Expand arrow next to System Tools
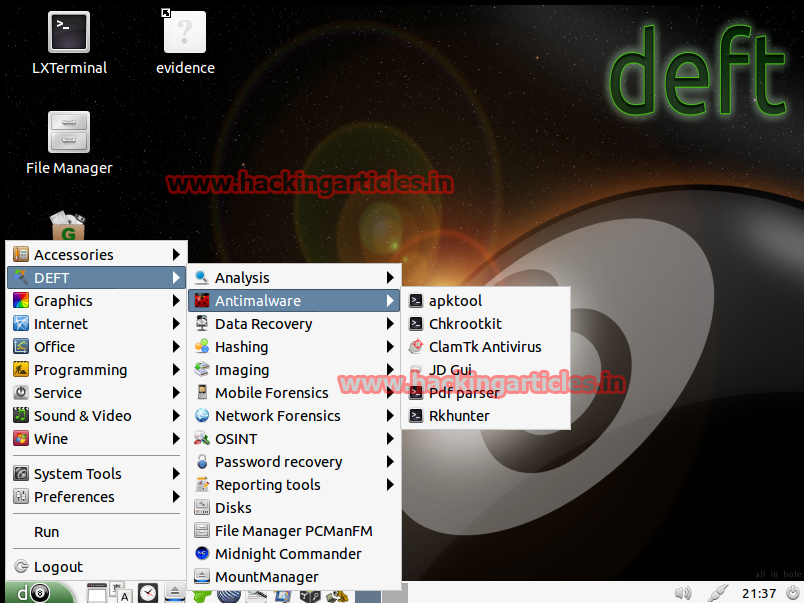Screen dimensions: 804x603 coord(176,473)
